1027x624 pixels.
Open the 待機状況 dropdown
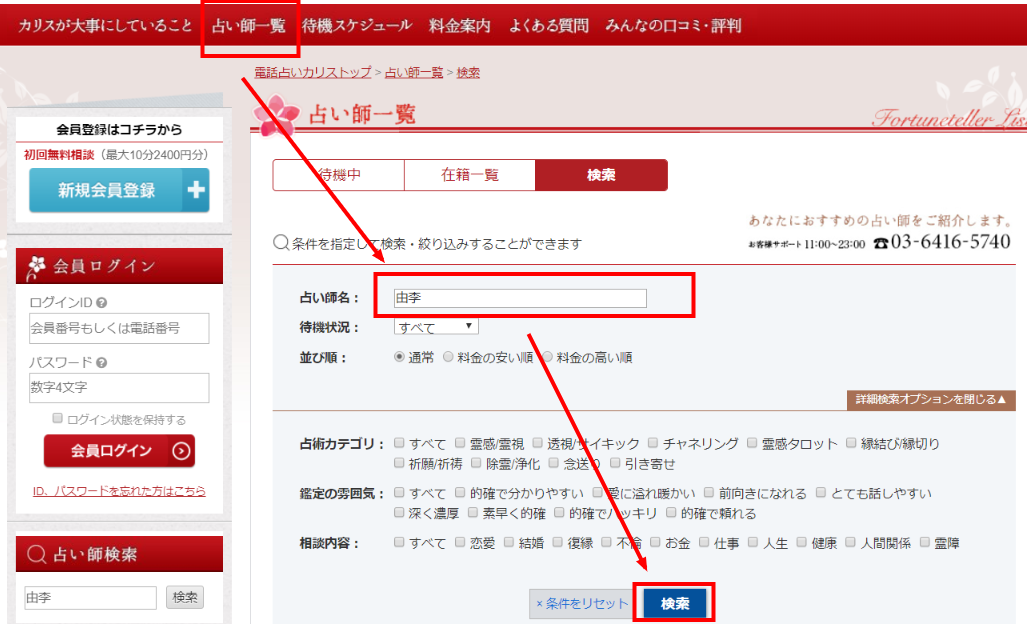436,327
